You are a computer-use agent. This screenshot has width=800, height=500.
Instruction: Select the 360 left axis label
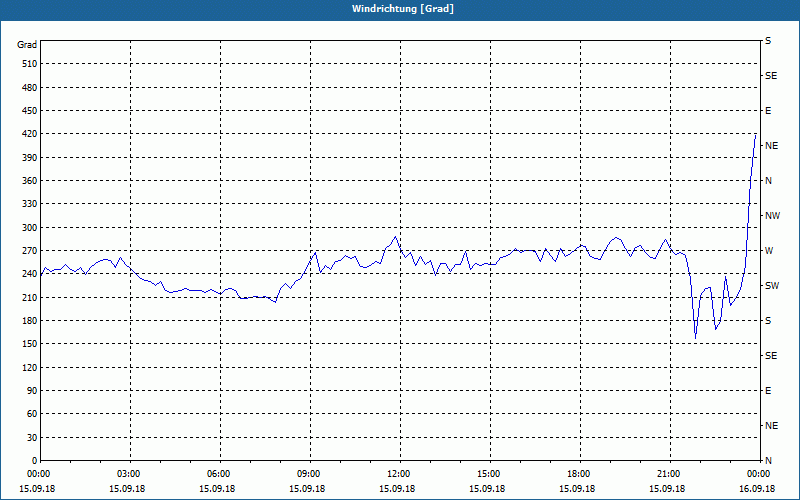click(30, 181)
